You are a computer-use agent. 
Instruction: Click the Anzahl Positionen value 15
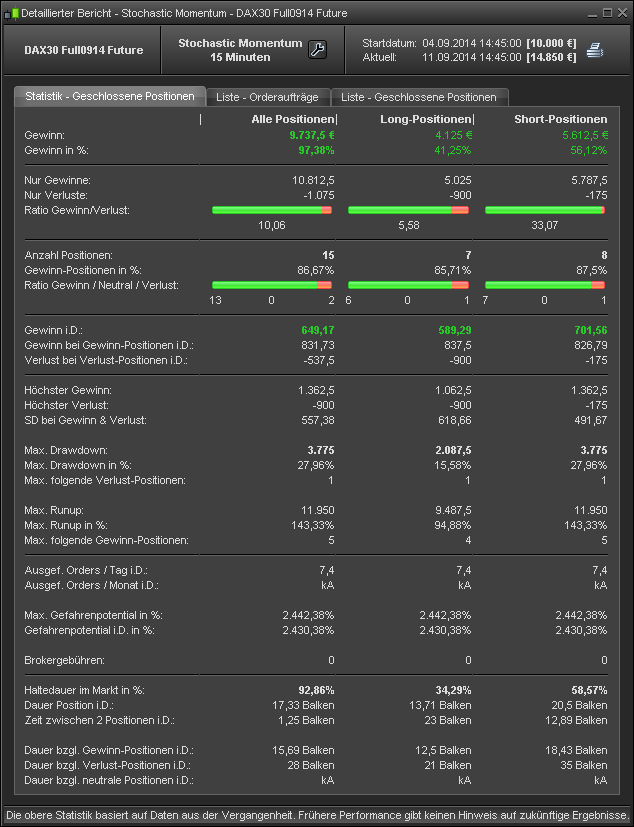(328, 255)
